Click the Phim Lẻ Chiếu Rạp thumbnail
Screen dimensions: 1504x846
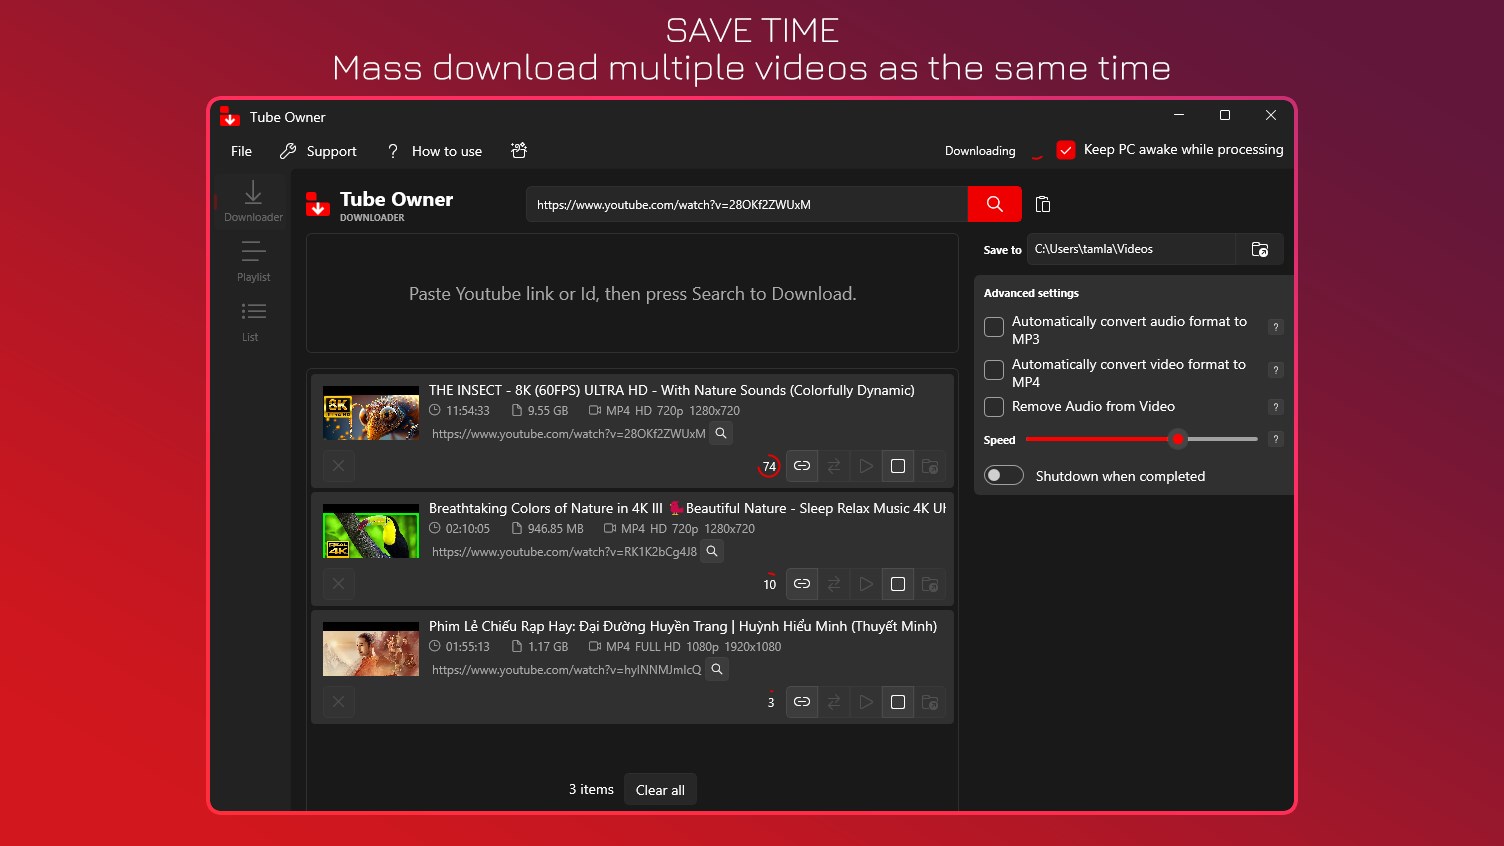point(371,649)
